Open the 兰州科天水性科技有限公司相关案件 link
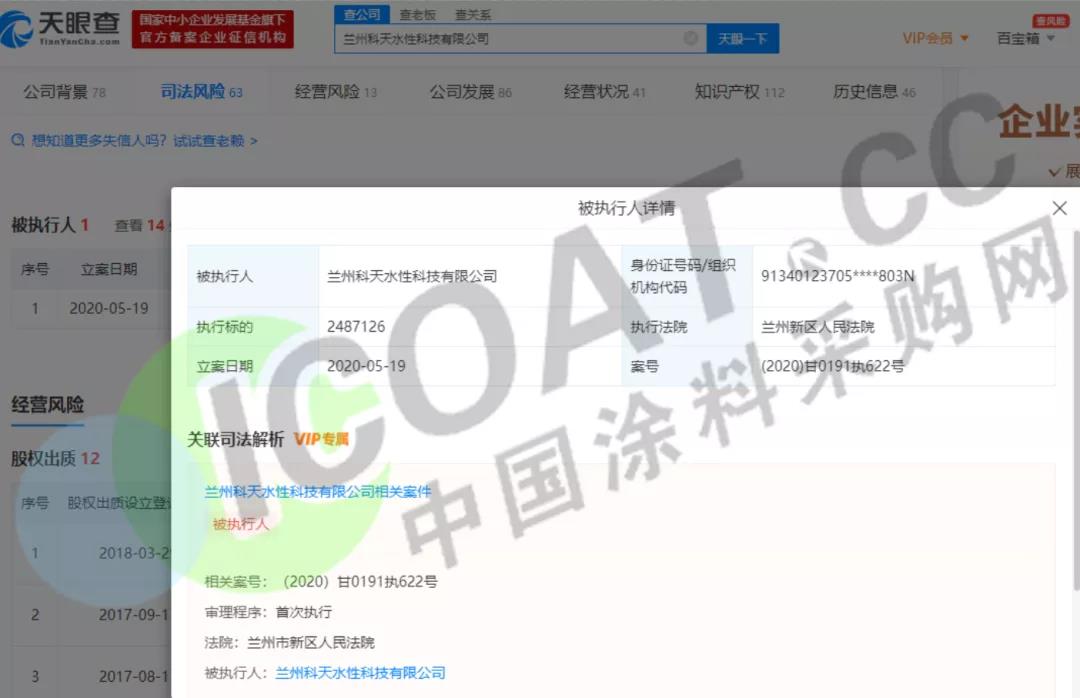This screenshot has height=698, width=1080. (x=318, y=491)
